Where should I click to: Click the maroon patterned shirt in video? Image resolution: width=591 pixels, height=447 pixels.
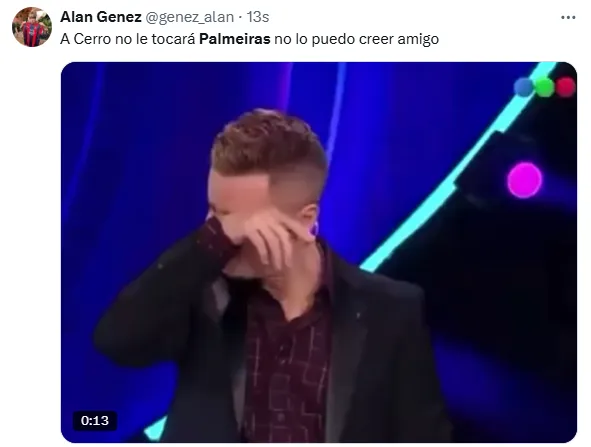click(x=286, y=362)
